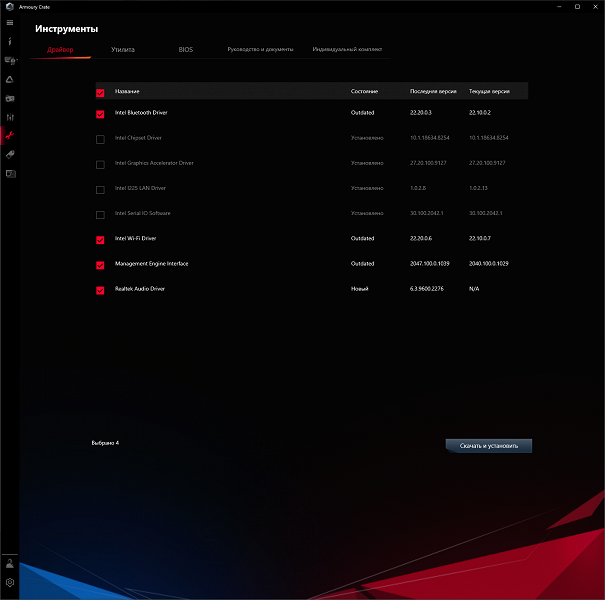
Task: Select the Intel Bluetooth Driver row name
Action: (141, 113)
